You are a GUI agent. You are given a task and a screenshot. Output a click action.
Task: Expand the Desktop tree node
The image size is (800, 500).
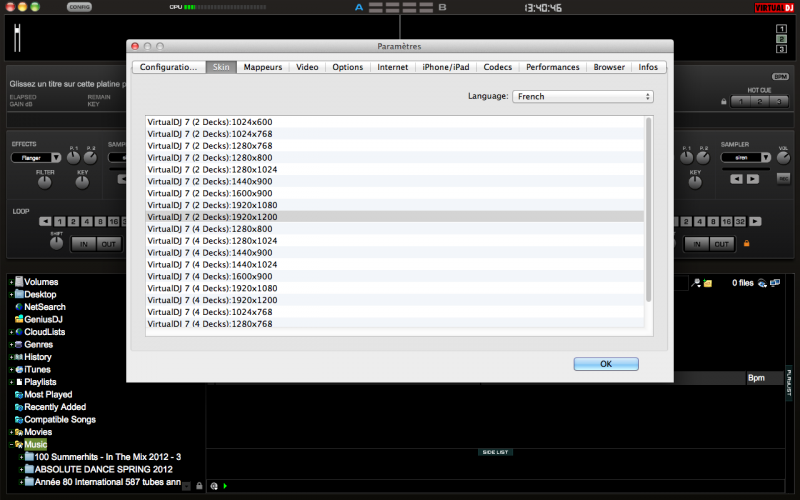pos(11,294)
